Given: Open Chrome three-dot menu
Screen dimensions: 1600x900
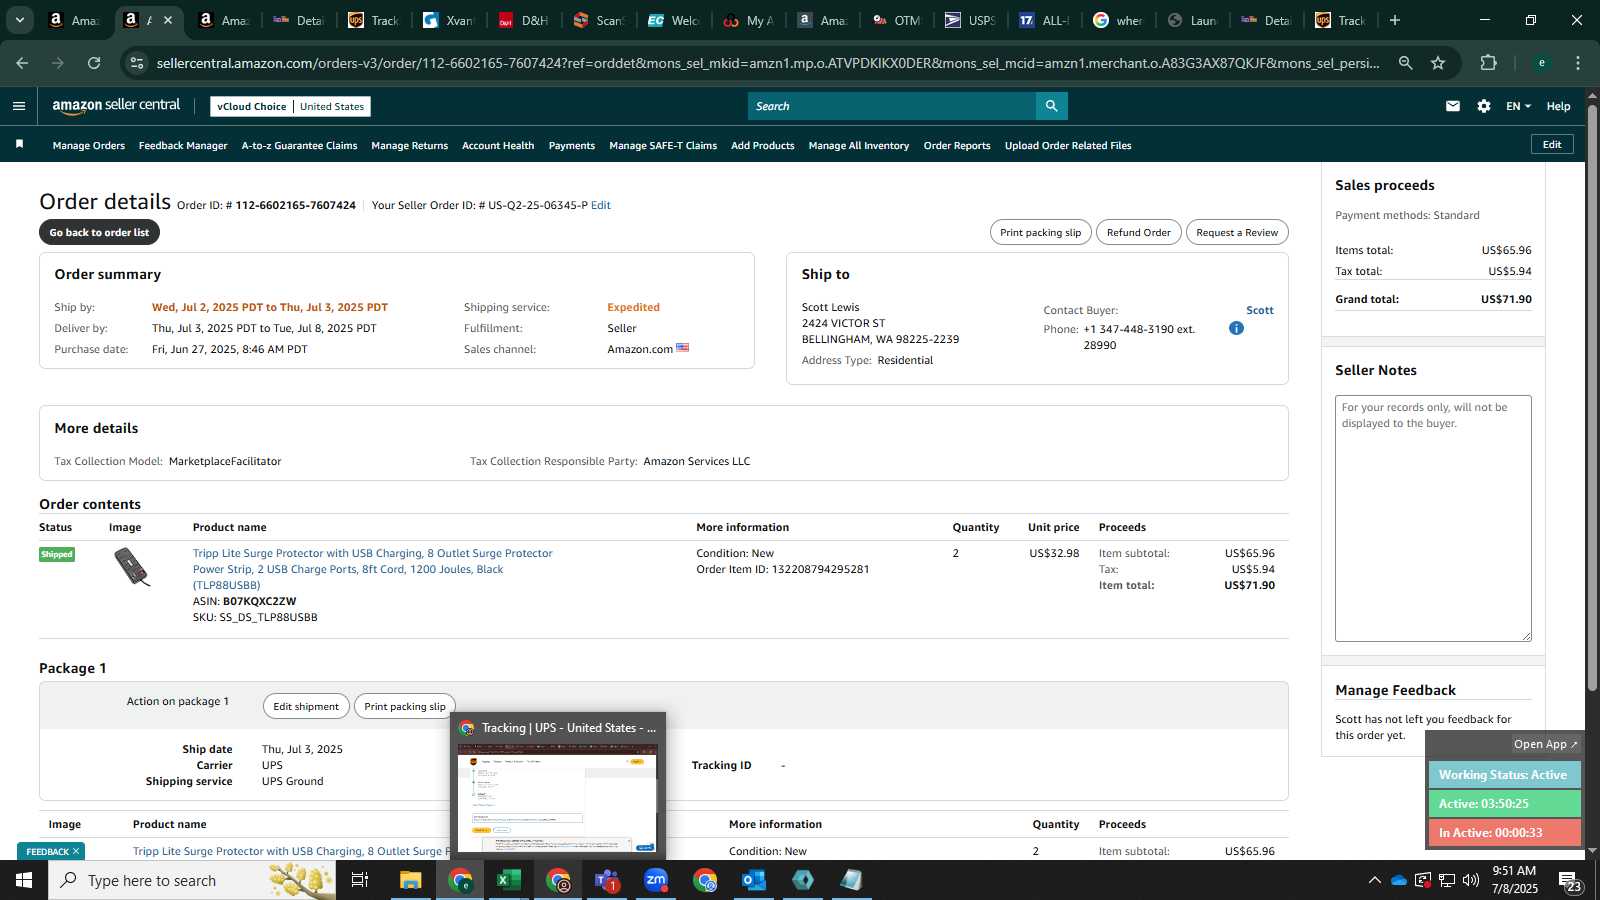Looking at the screenshot, I should [x=1578, y=63].
